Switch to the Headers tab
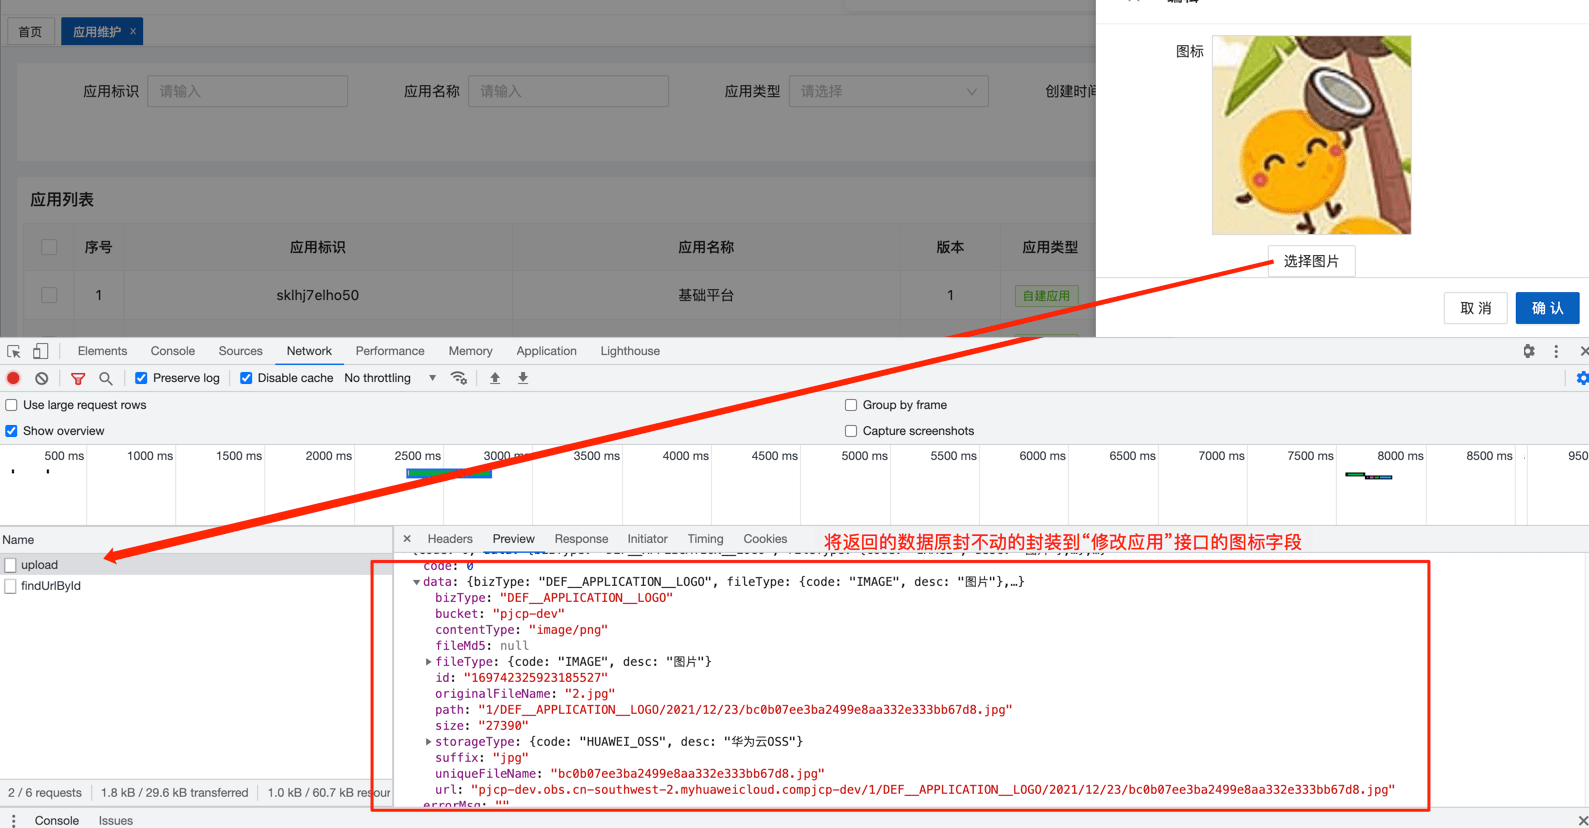1589x828 pixels. [450, 539]
